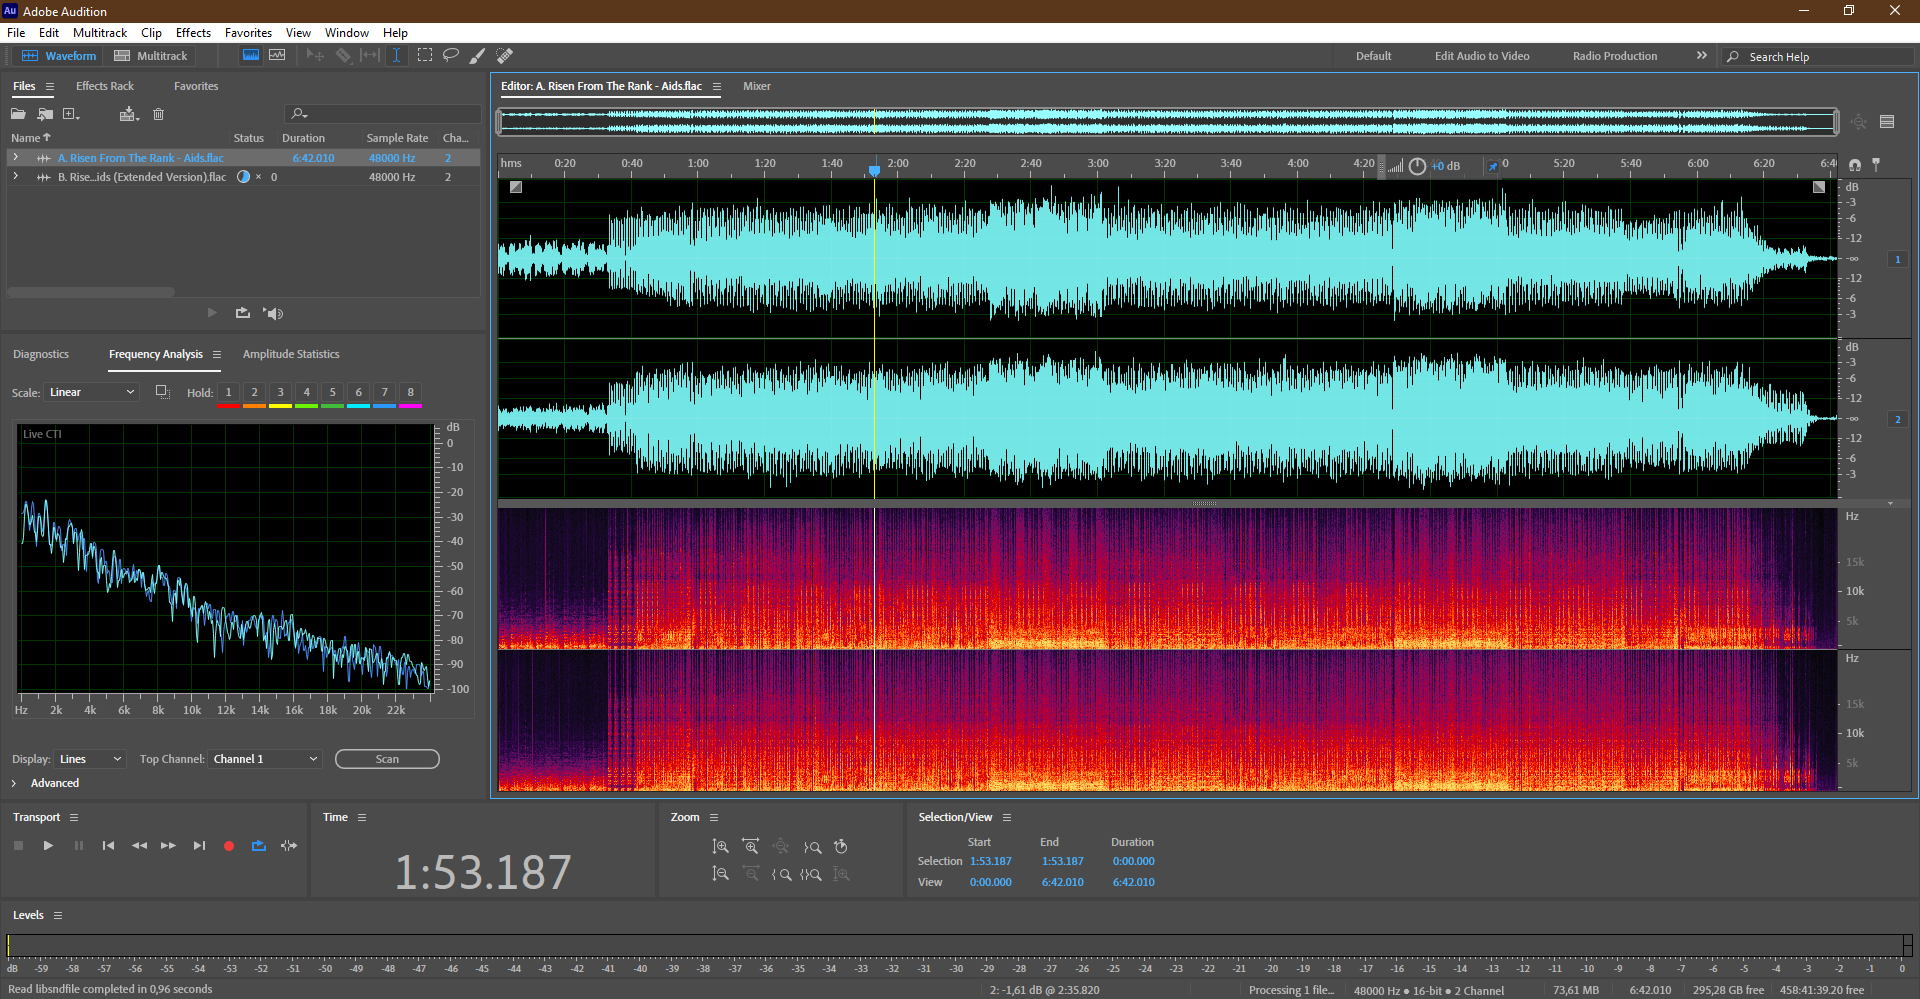Screen dimensions: 1920x999
Task: Toggle the snapping magnet icon
Action: [x=1855, y=164]
